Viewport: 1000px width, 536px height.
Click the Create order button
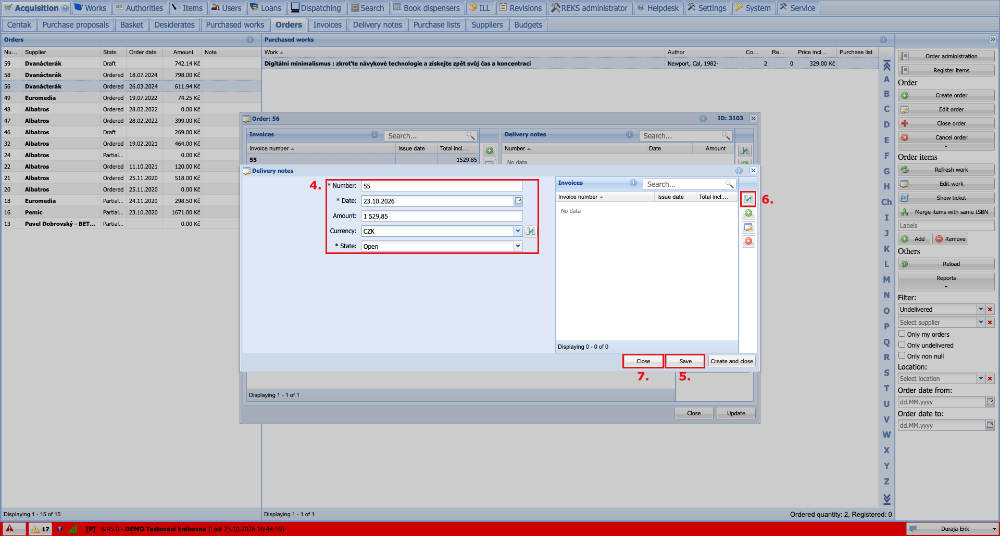tap(946, 95)
